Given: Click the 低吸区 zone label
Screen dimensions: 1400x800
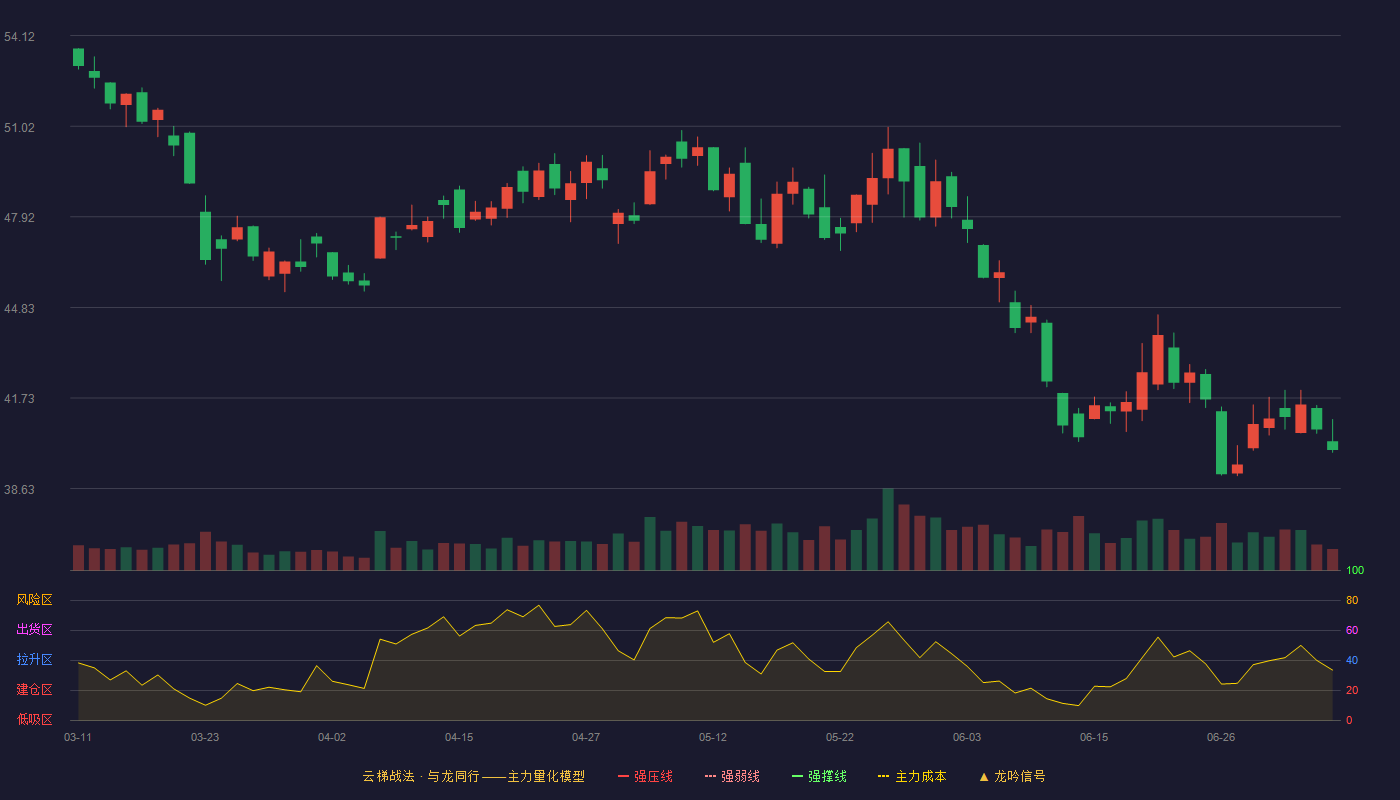Looking at the screenshot, I should coord(35,719).
